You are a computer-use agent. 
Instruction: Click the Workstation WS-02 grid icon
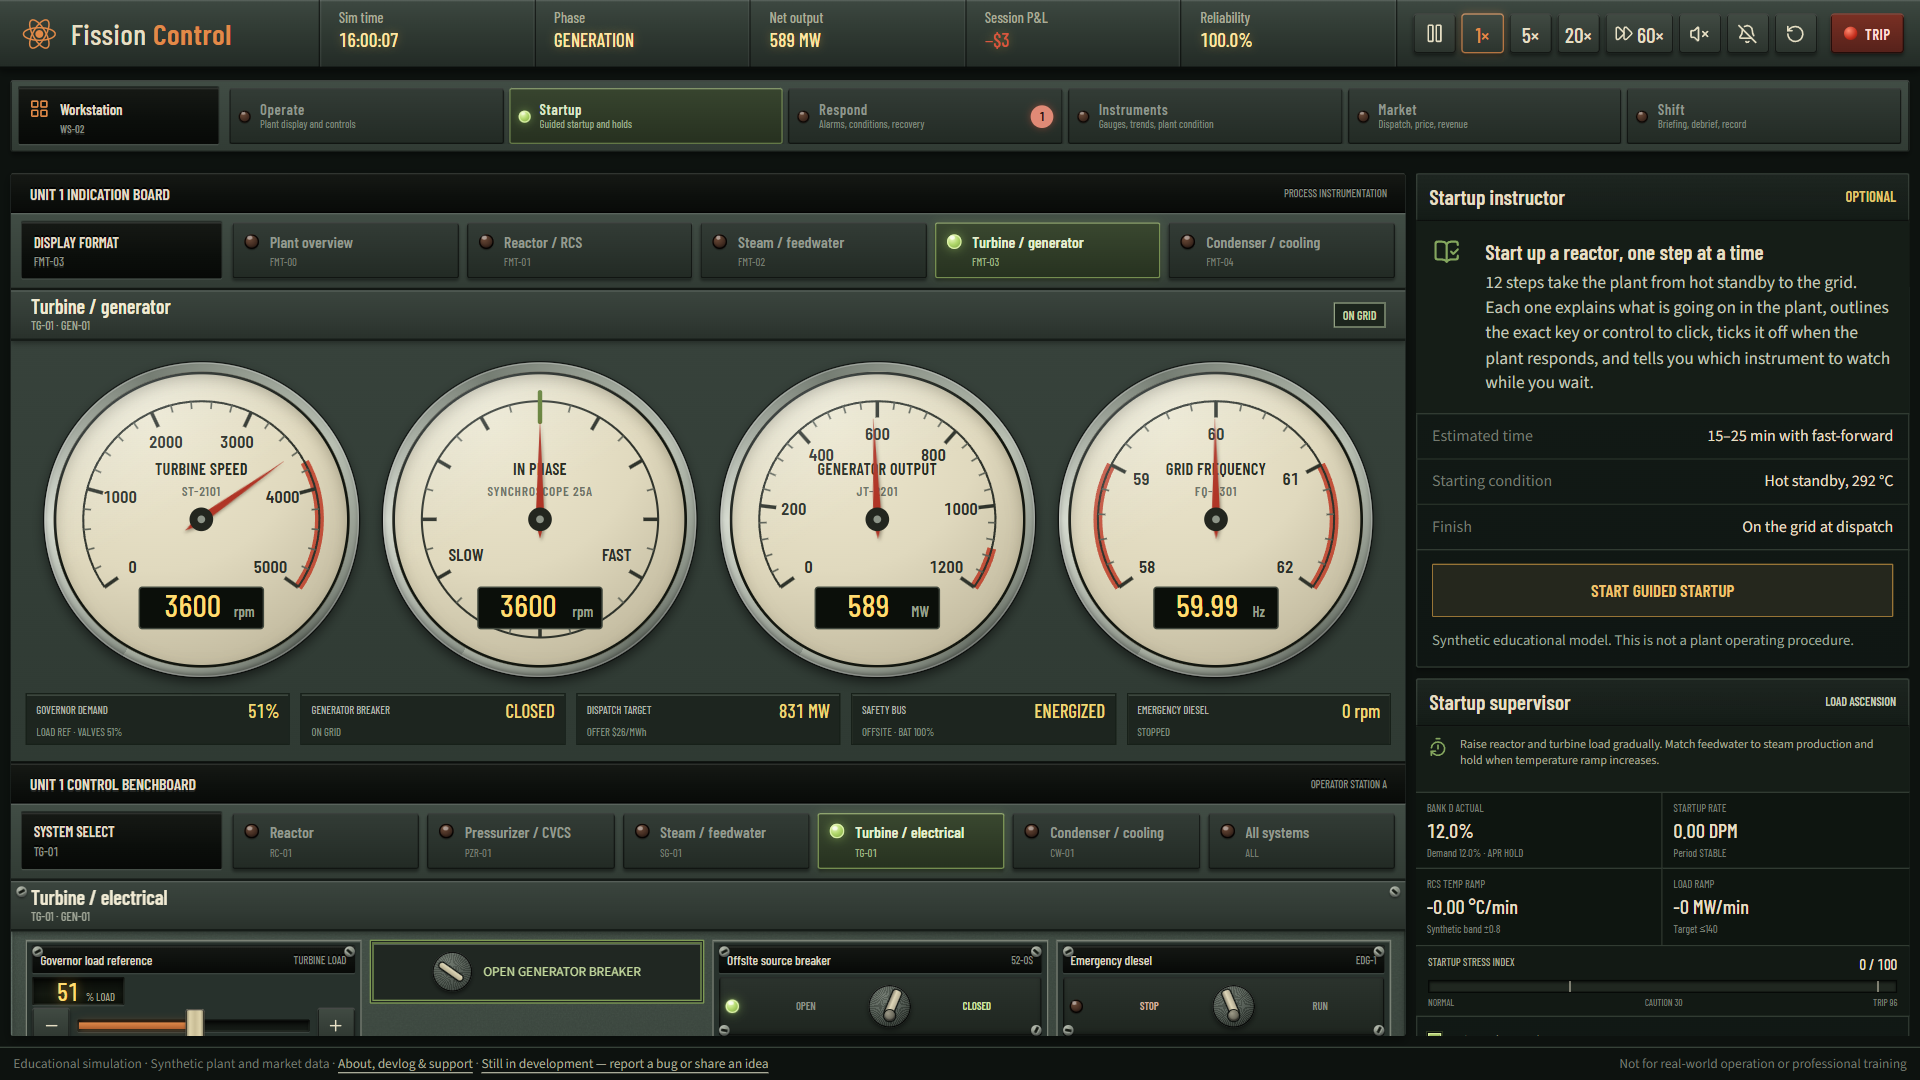pyautogui.click(x=39, y=108)
